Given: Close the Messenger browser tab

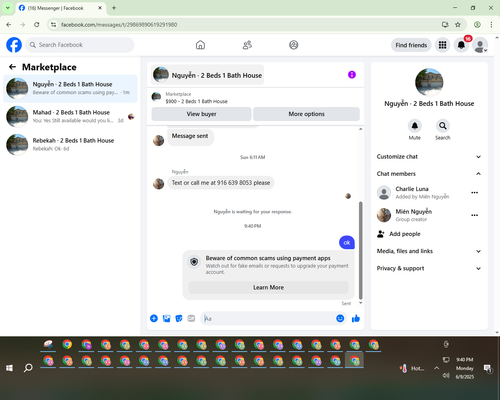Looking at the screenshot, I should click(x=100, y=8).
